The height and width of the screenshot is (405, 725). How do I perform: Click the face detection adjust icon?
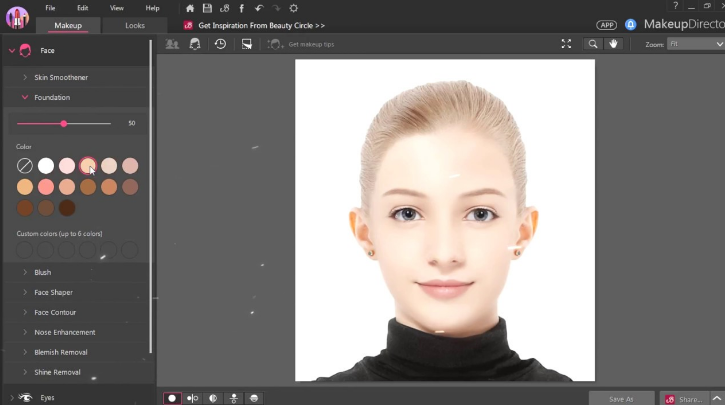[195, 44]
